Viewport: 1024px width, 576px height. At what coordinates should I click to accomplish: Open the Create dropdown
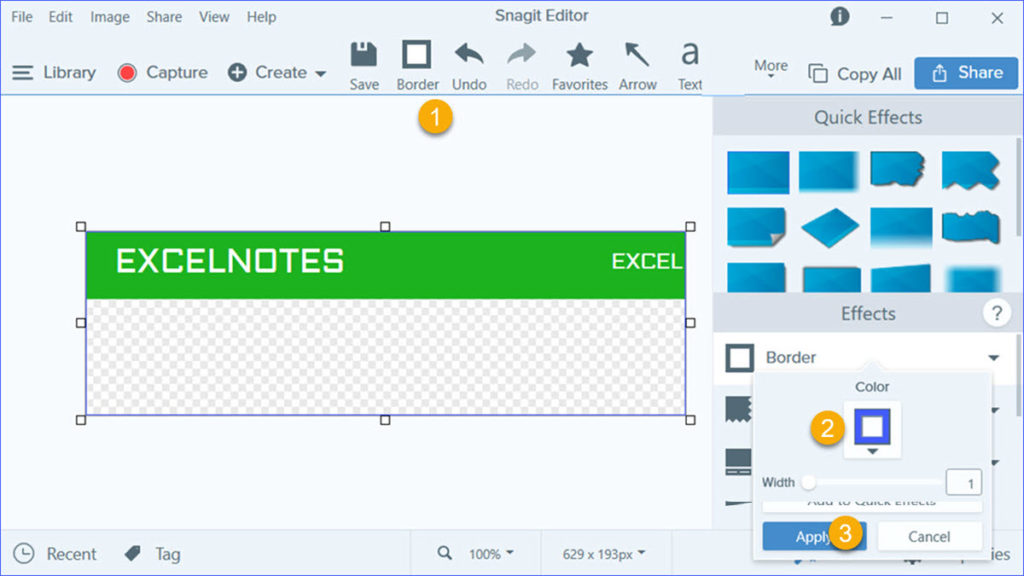[x=277, y=72]
